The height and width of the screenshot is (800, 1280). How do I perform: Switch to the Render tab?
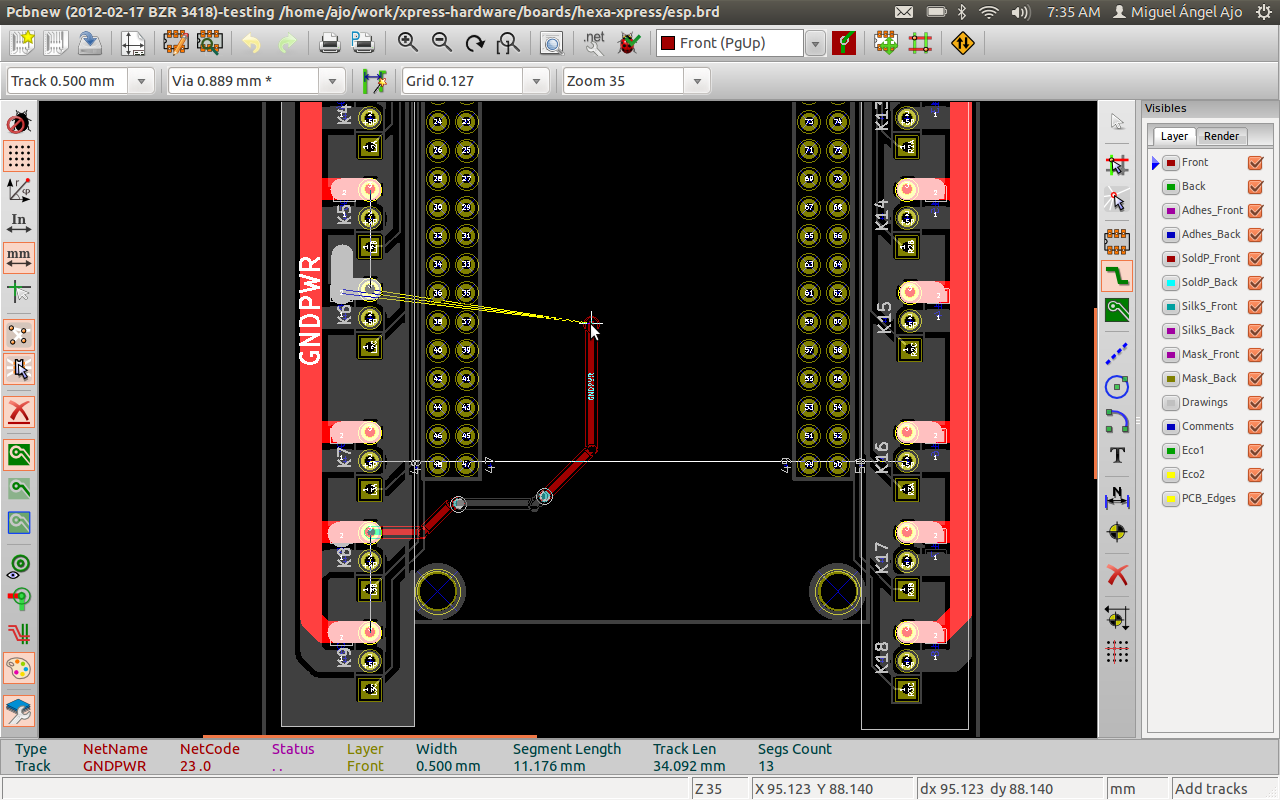click(x=1221, y=136)
